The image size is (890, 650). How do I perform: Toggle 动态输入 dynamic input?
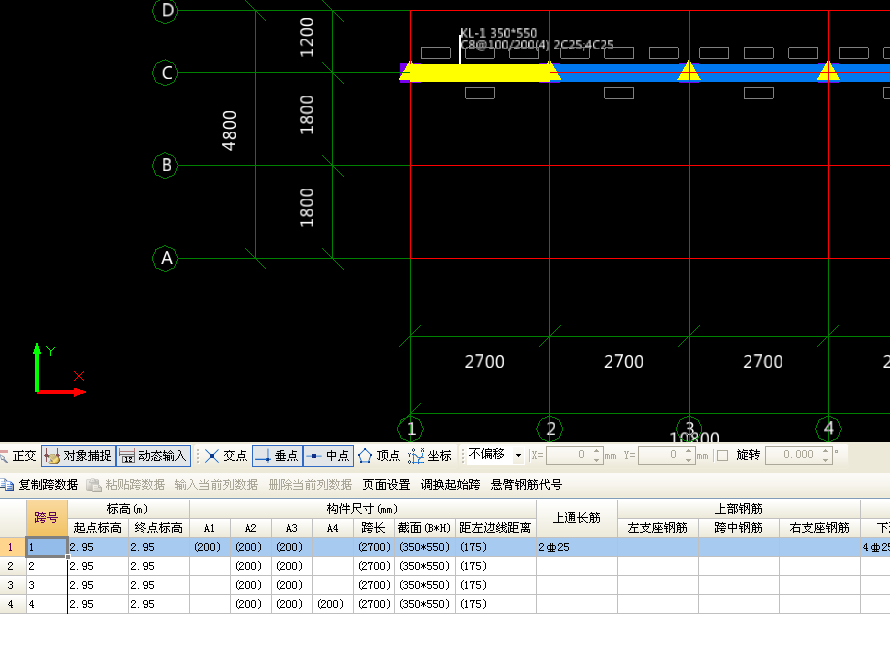pyautogui.click(x=153, y=456)
